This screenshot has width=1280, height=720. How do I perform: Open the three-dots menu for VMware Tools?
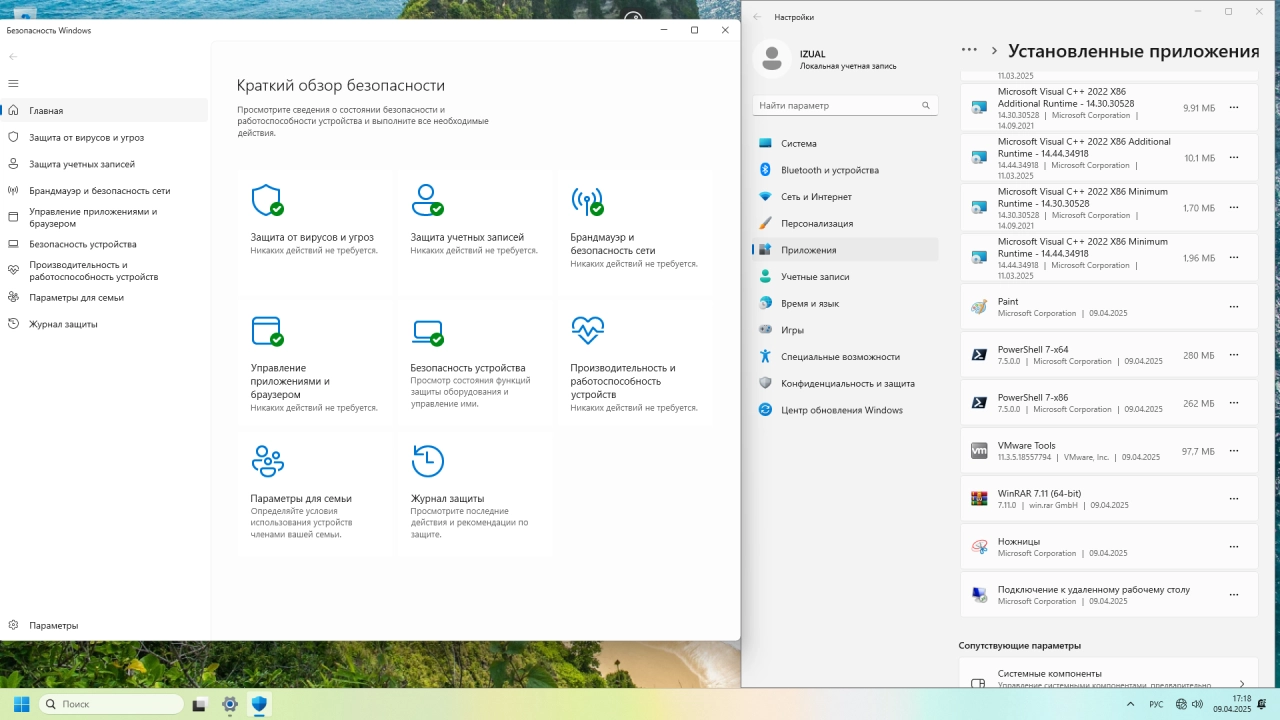point(1234,451)
